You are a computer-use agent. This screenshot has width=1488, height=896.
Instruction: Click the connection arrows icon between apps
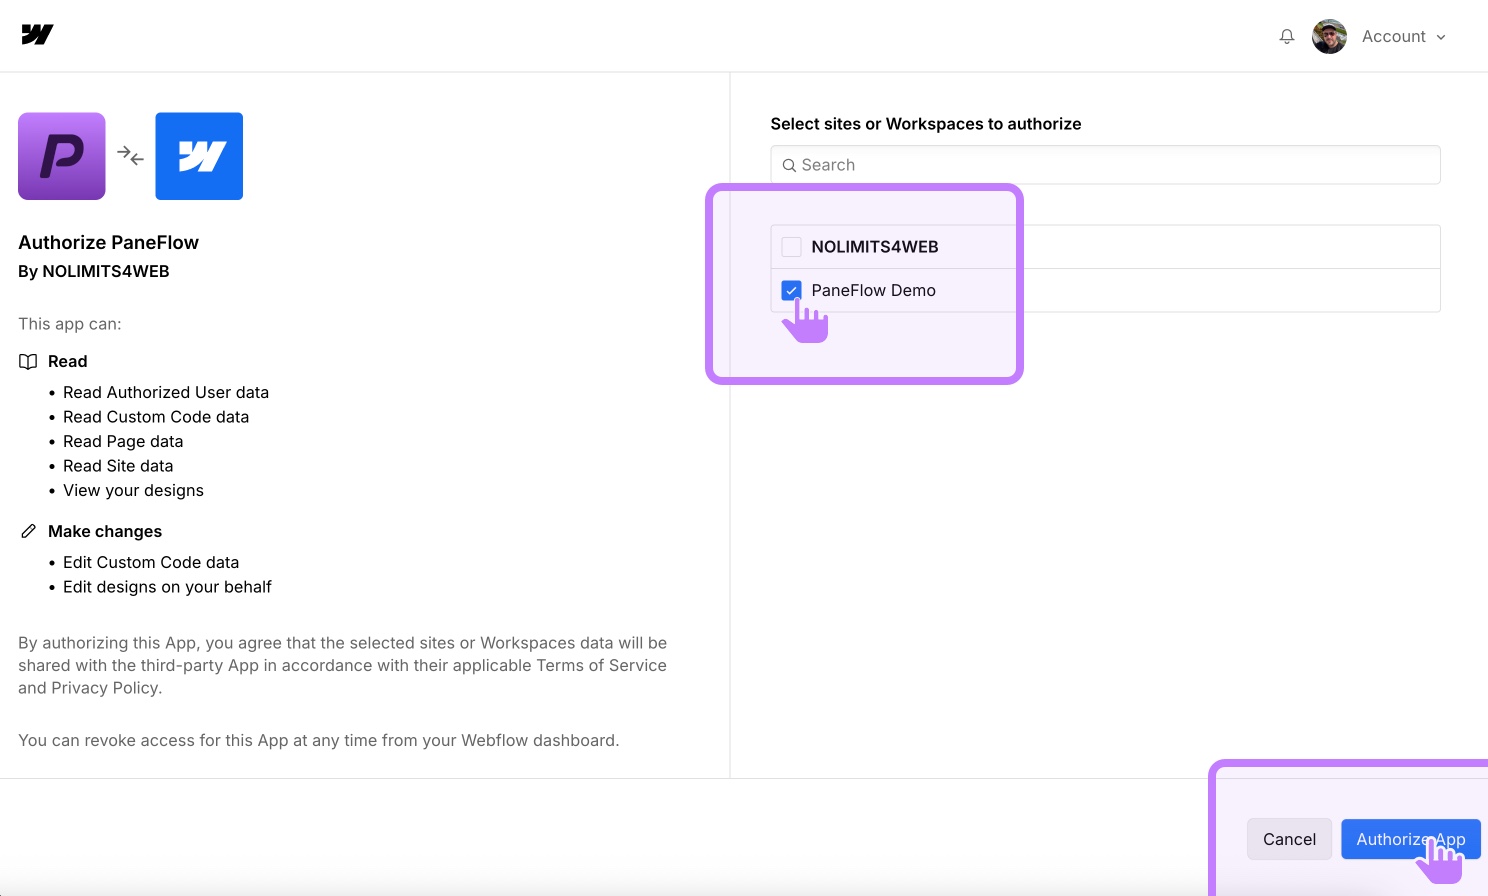tap(130, 155)
